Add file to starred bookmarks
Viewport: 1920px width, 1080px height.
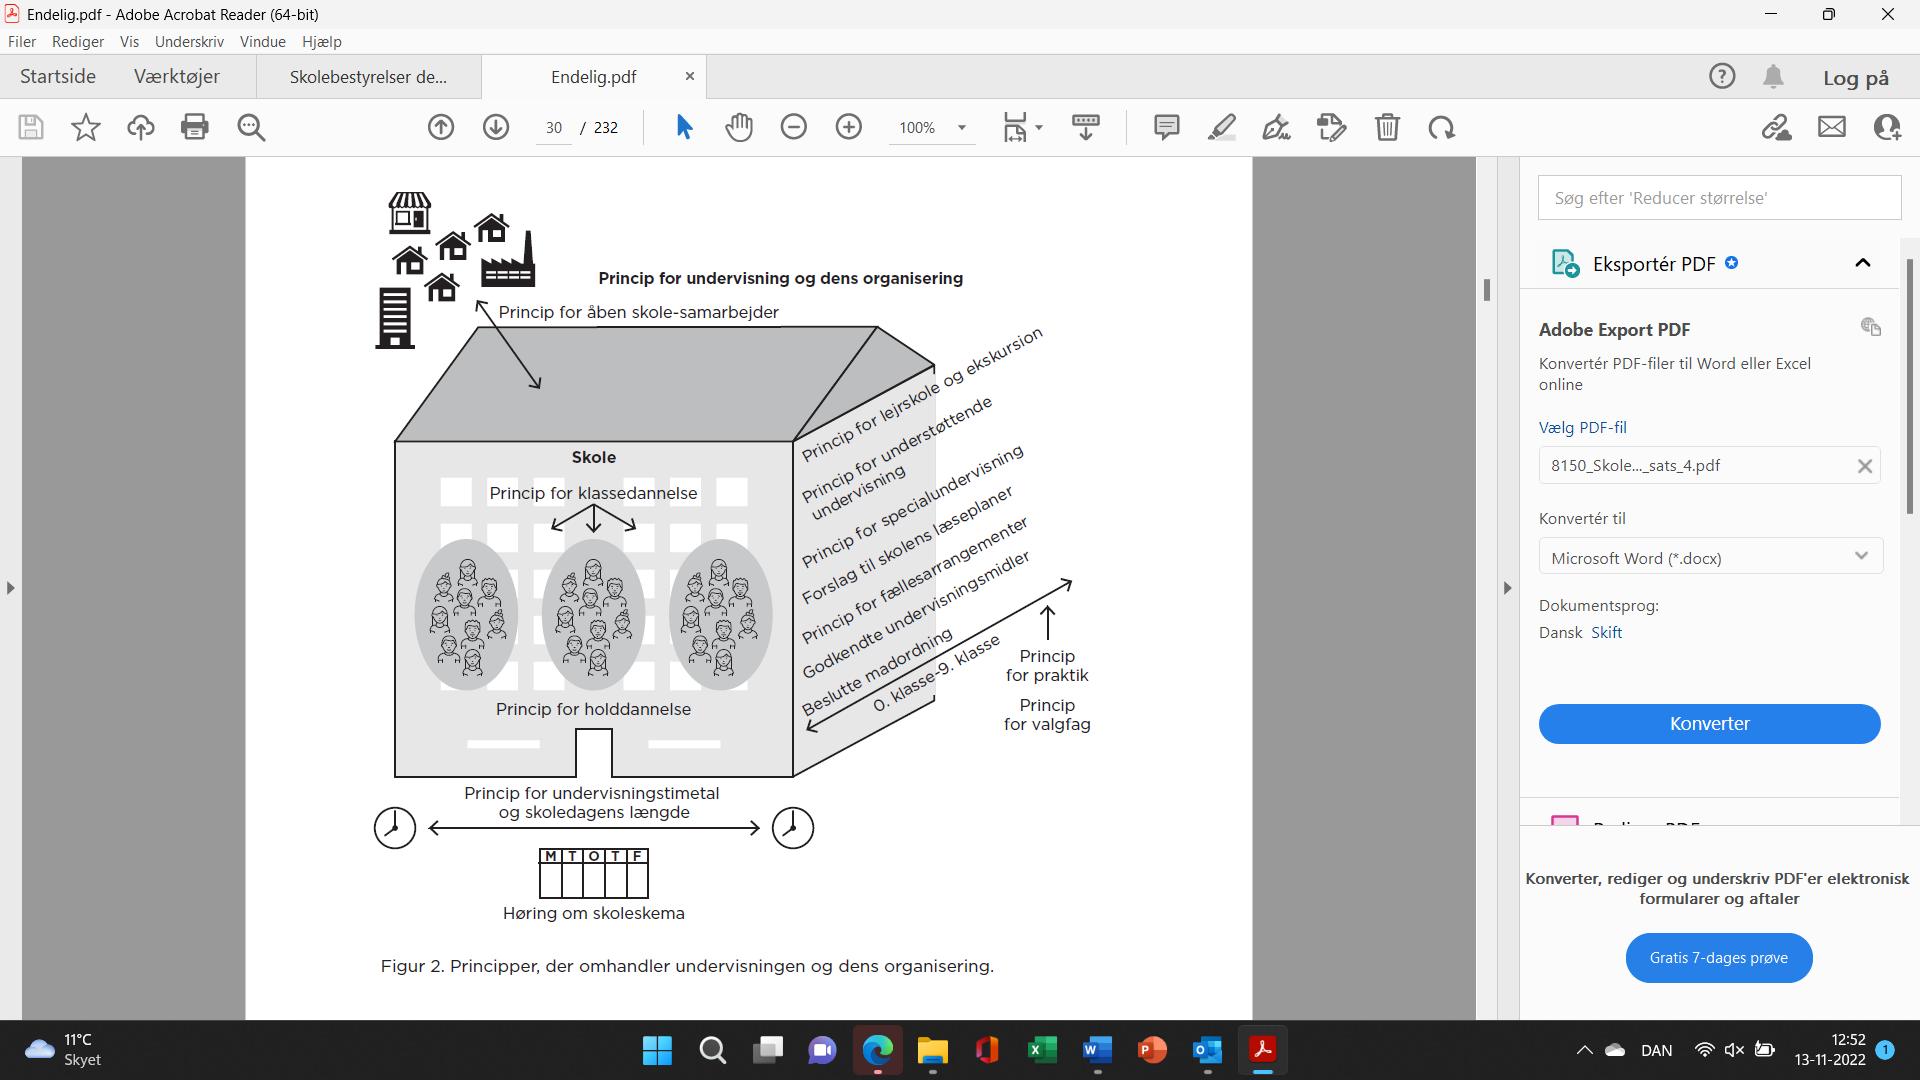86,127
